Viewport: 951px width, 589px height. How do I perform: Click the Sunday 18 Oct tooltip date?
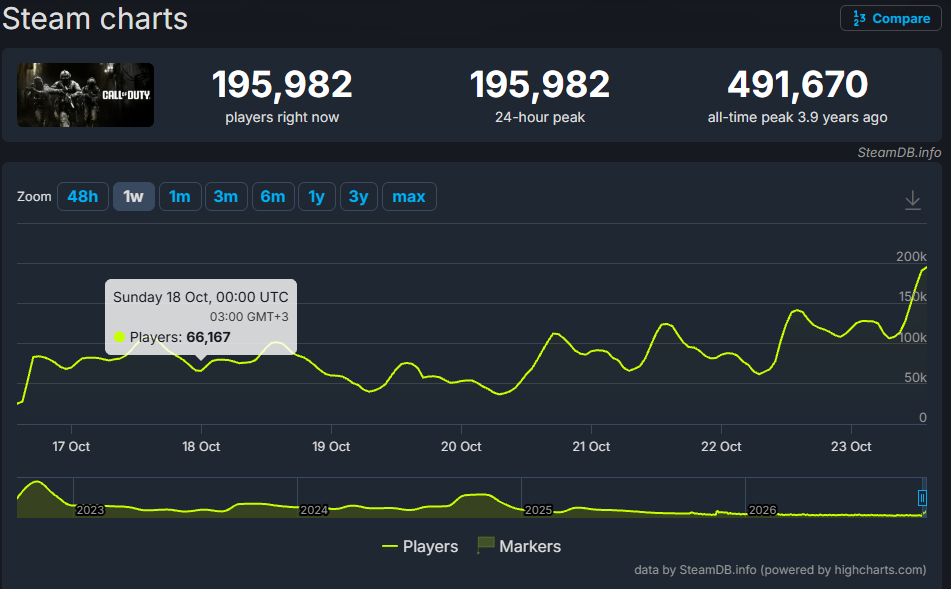201,297
